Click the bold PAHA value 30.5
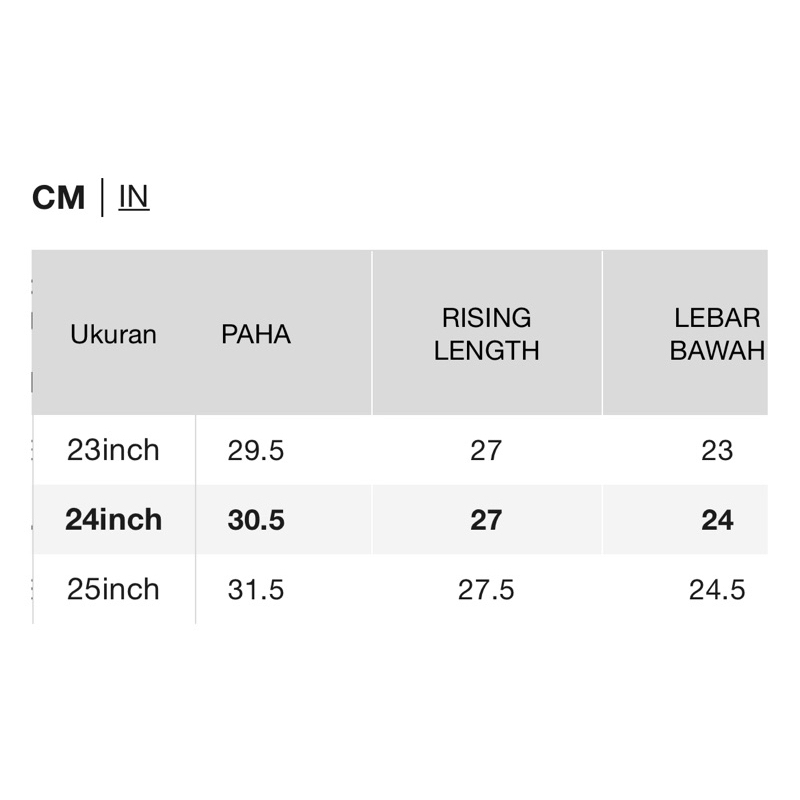 coord(256,520)
